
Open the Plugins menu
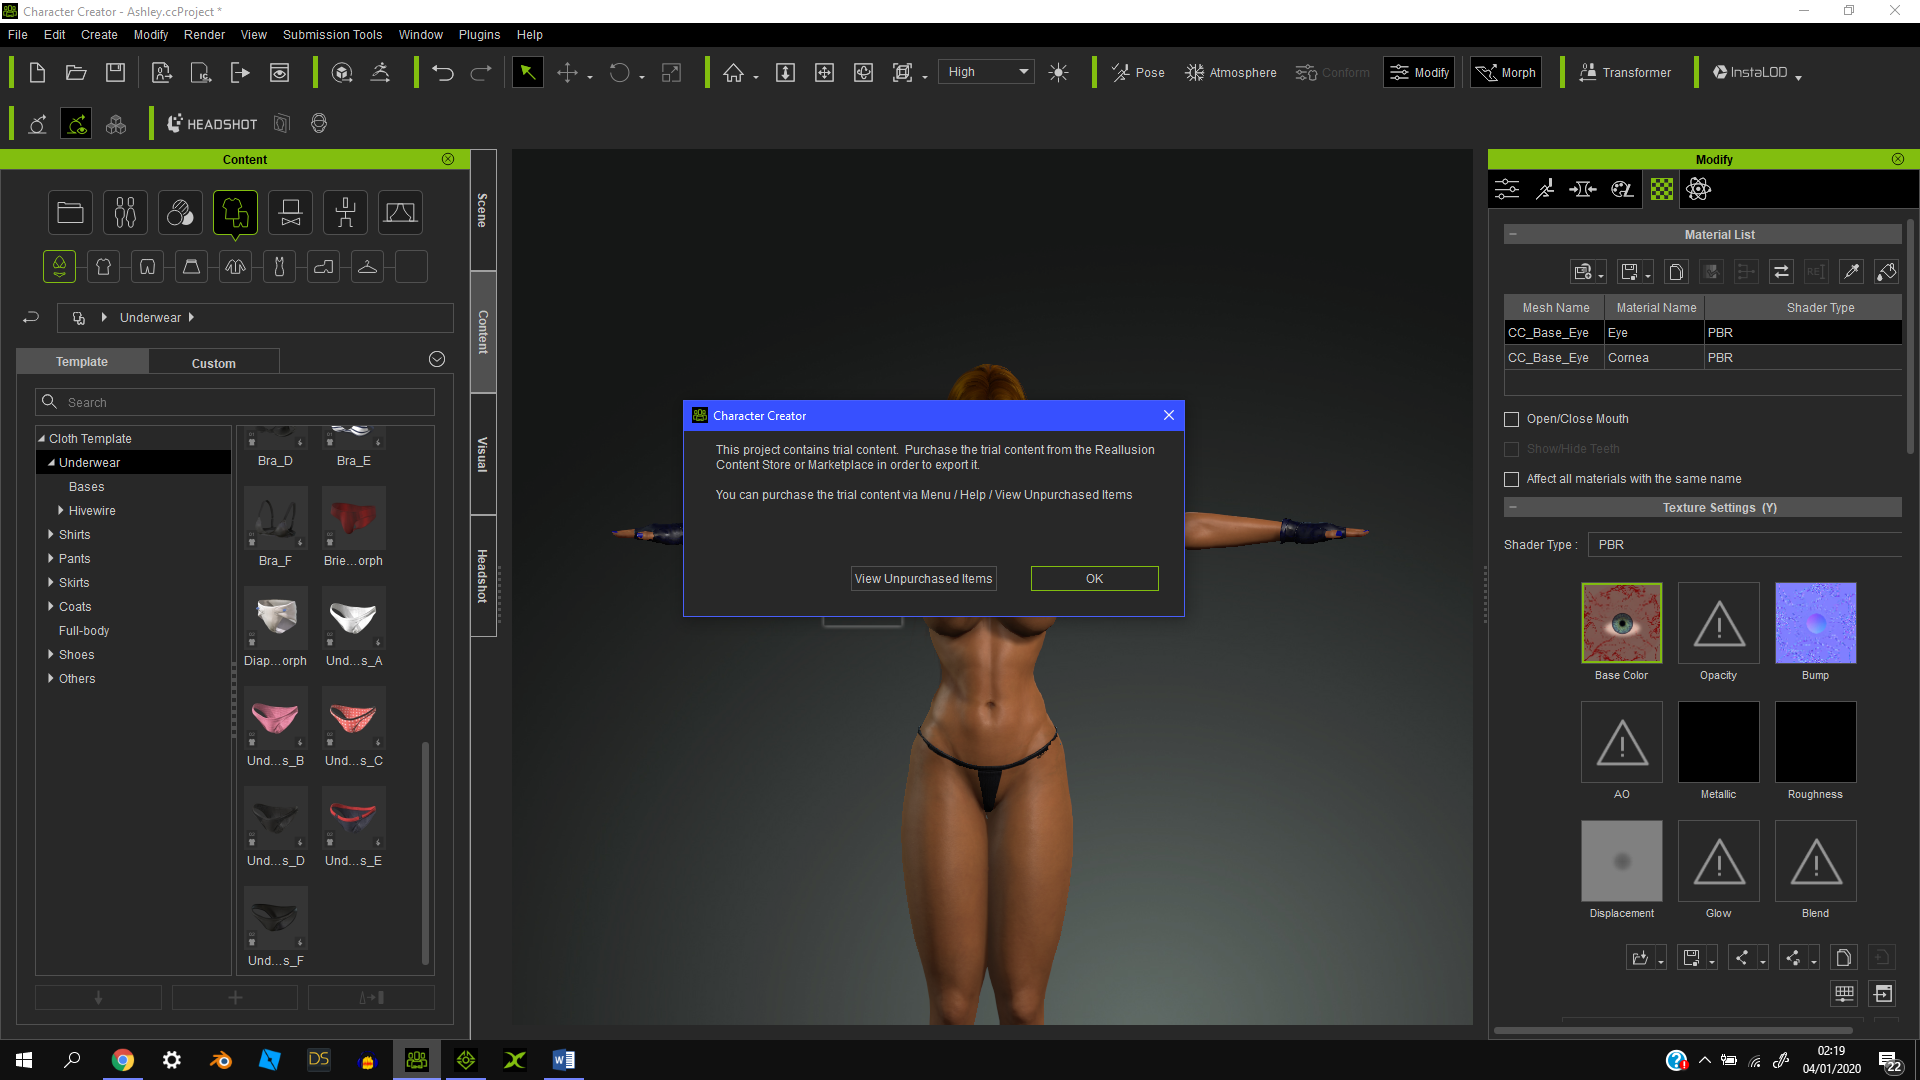pos(479,34)
